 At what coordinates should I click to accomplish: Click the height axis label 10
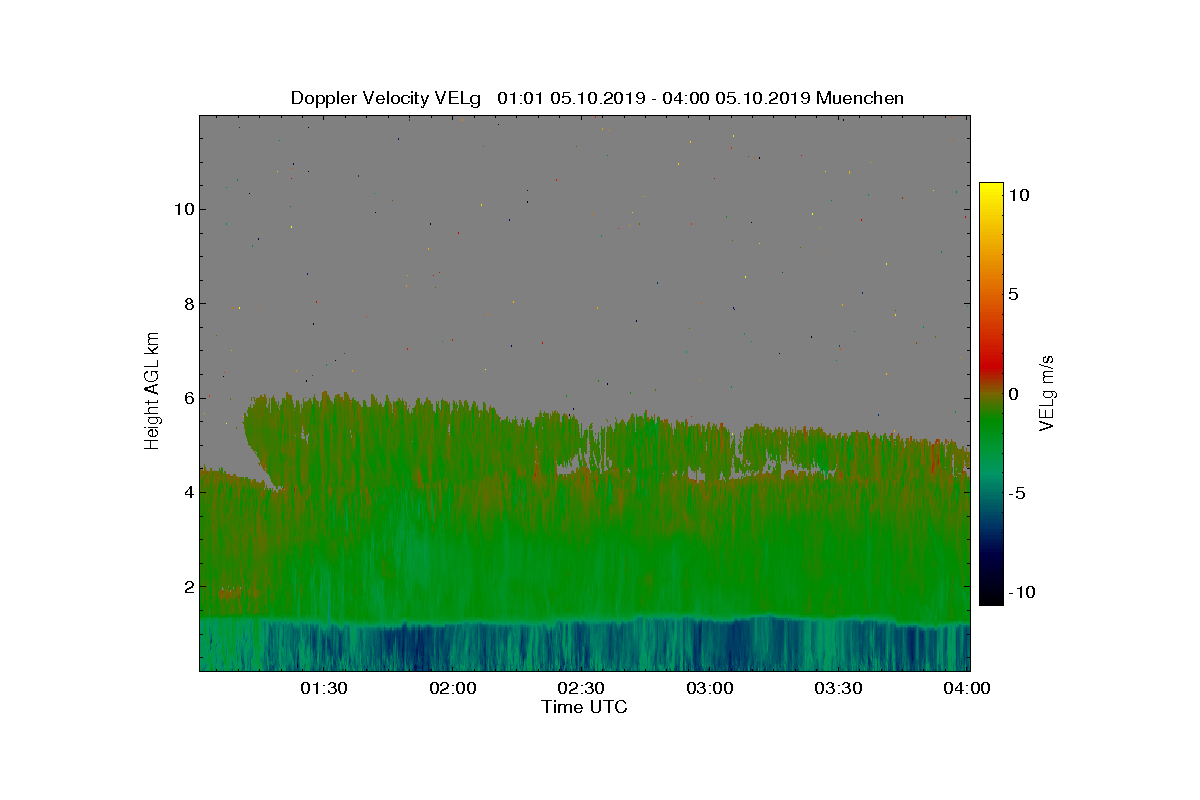(182, 209)
